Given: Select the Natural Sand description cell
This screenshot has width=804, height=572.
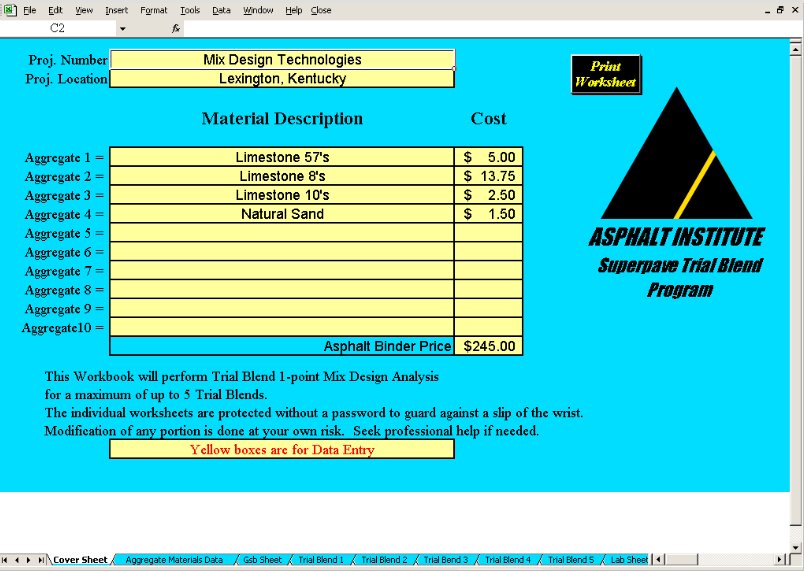Looking at the screenshot, I should pos(282,214).
